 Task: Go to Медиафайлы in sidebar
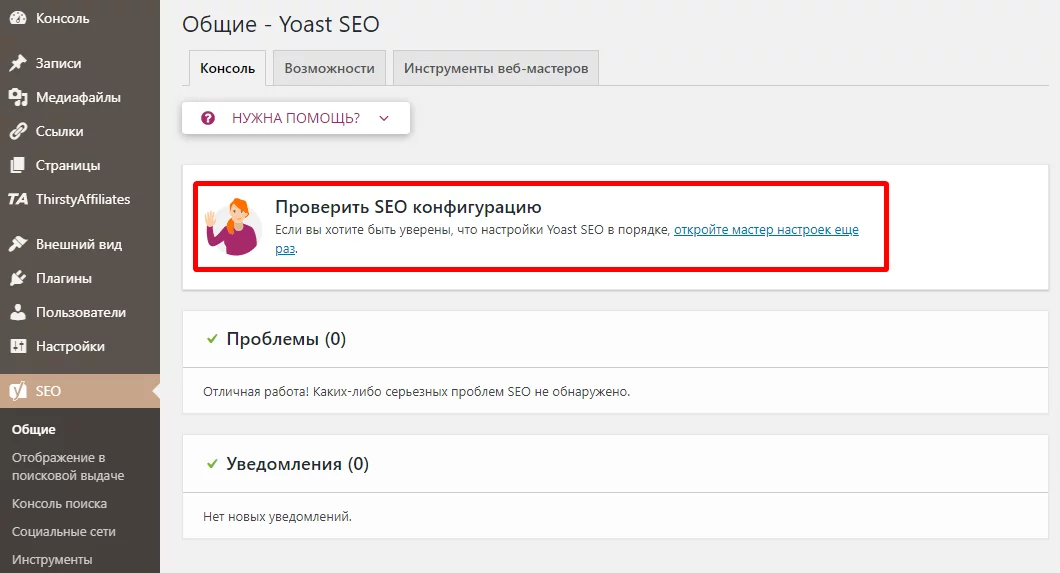click(80, 97)
